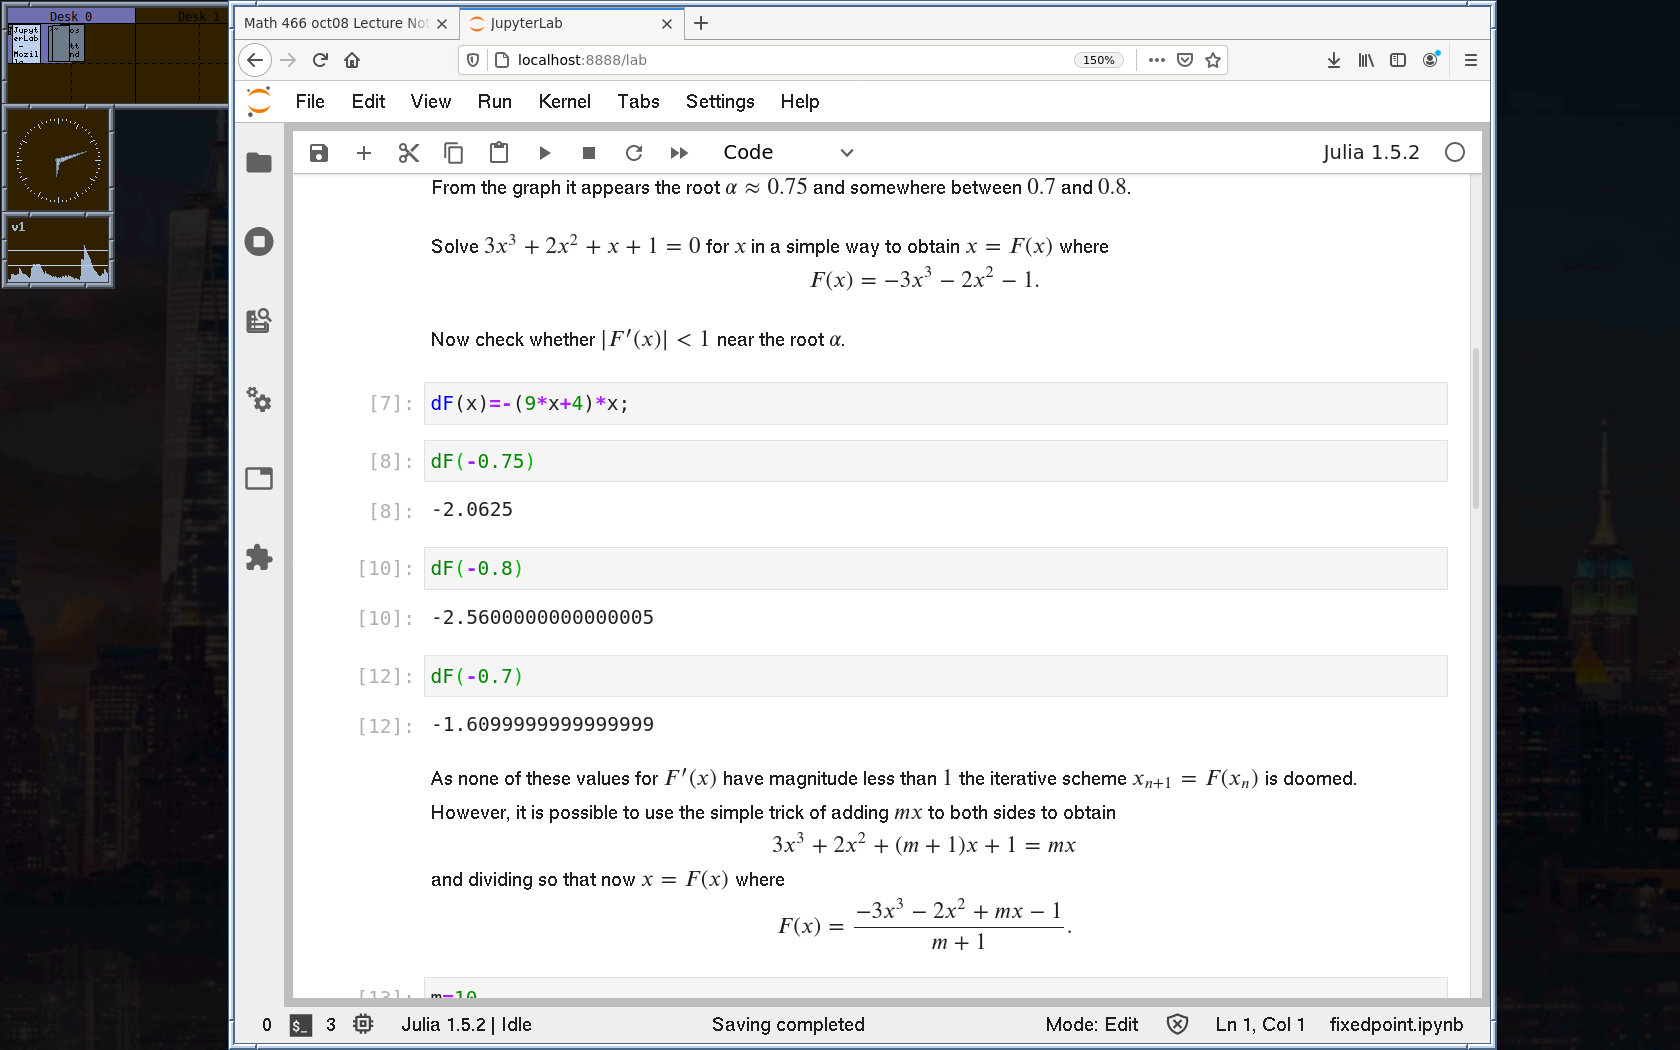Viewport: 1680px width, 1050px height.
Task: Save the notebook with the disk icon
Action: [319, 153]
